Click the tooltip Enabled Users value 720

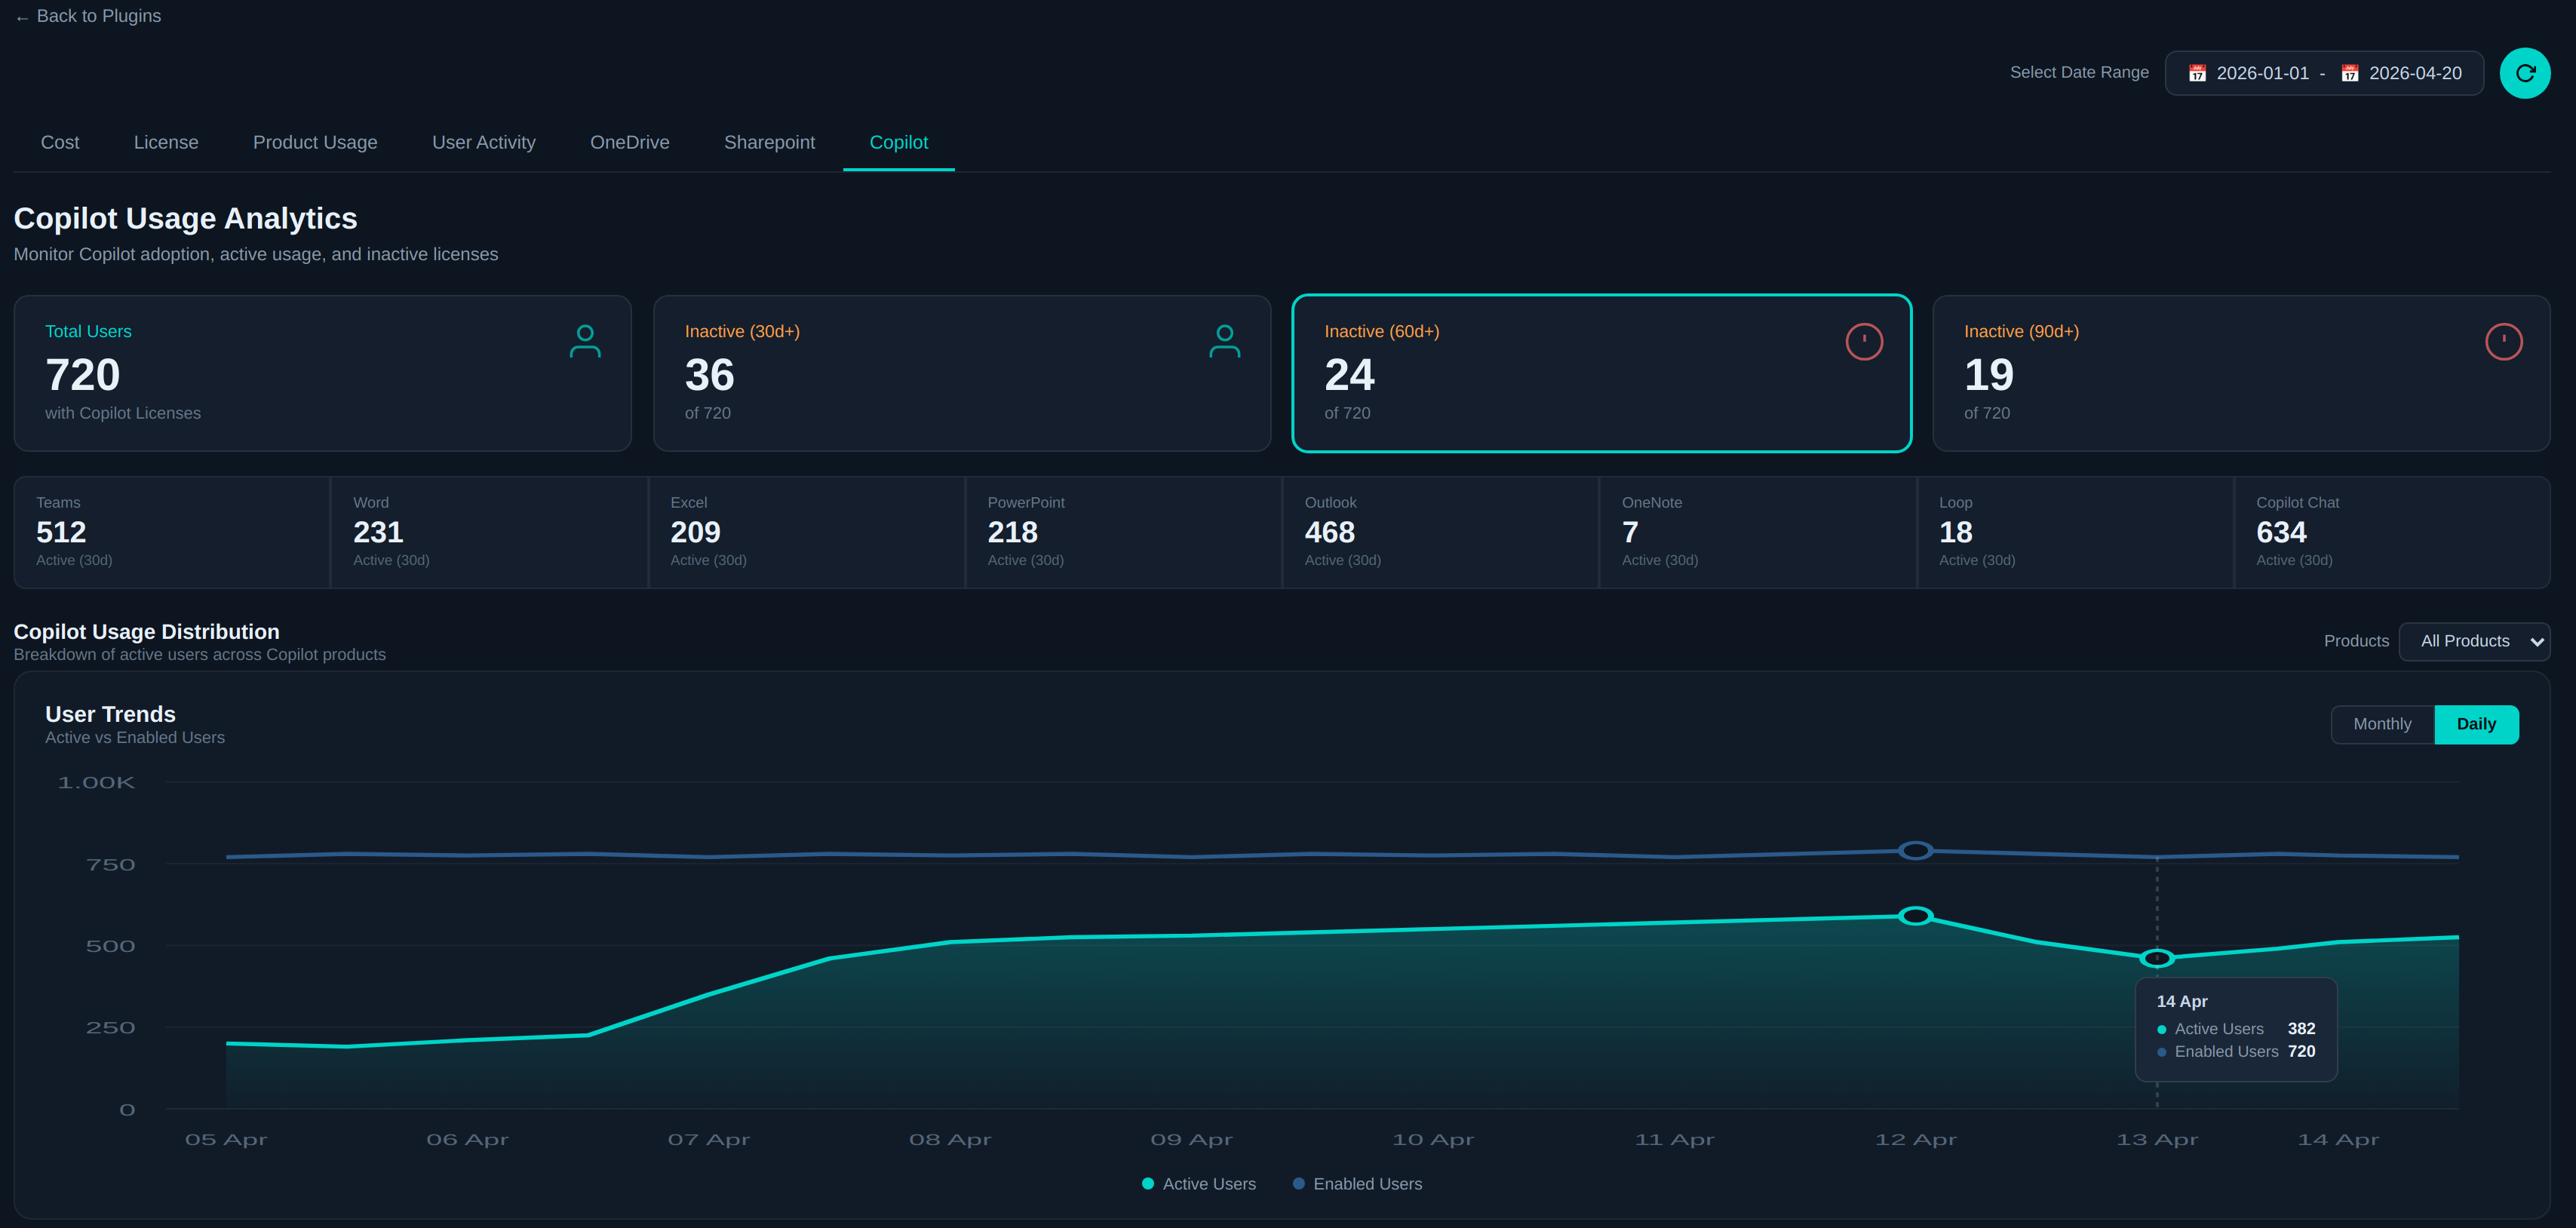point(2300,1051)
